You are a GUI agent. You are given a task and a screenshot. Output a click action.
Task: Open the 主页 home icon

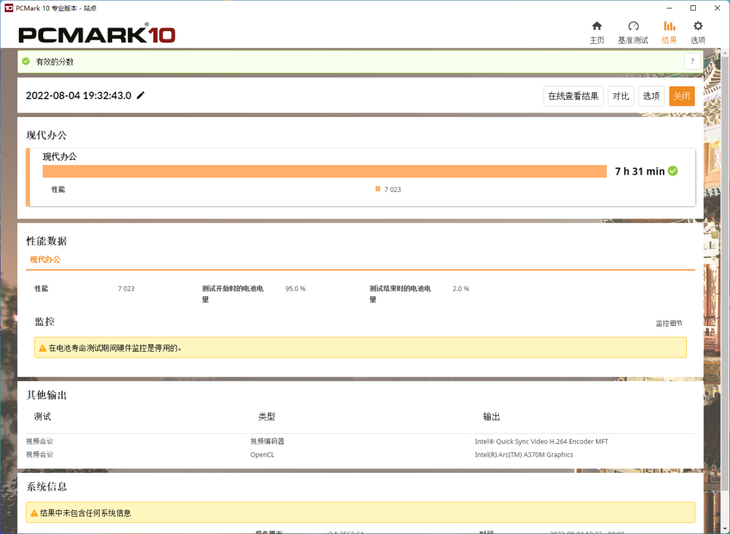point(597,26)
